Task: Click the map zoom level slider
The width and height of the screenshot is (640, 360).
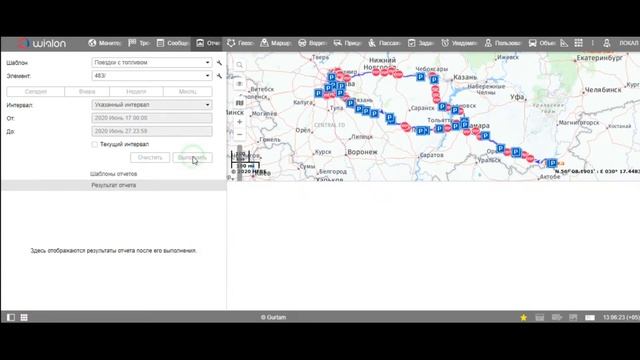Action: (x=240, y=162)
